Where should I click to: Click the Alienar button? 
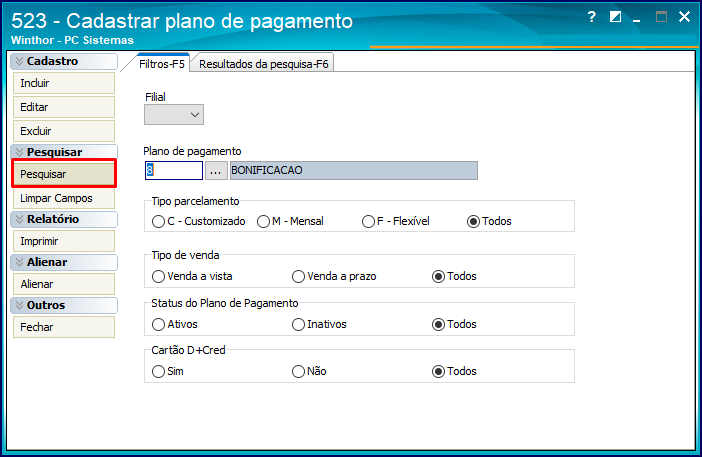click(x=64, y=284)
